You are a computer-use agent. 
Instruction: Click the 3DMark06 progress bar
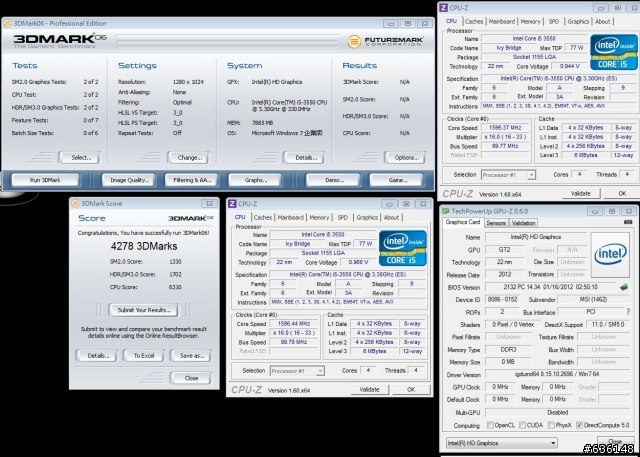click(228, 41)
